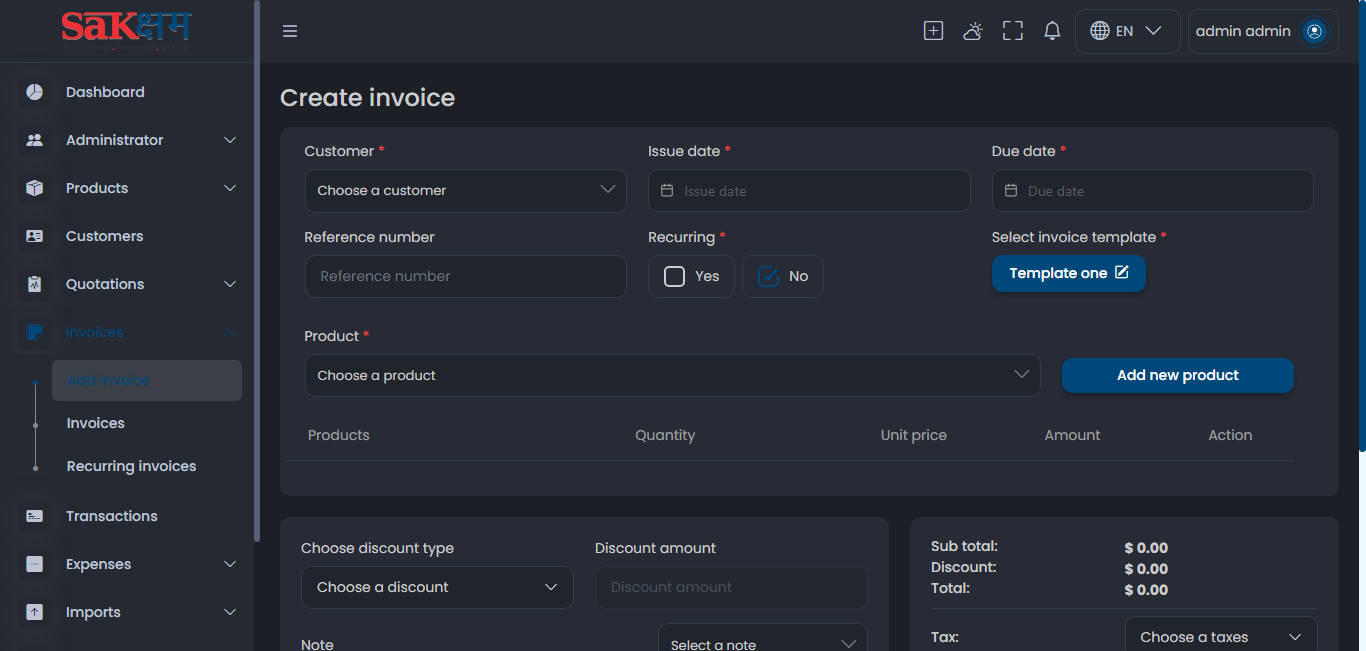Enter fullscreen mode via header icon
Viewport: 1366px width, 651px height.
(1012, 30)
